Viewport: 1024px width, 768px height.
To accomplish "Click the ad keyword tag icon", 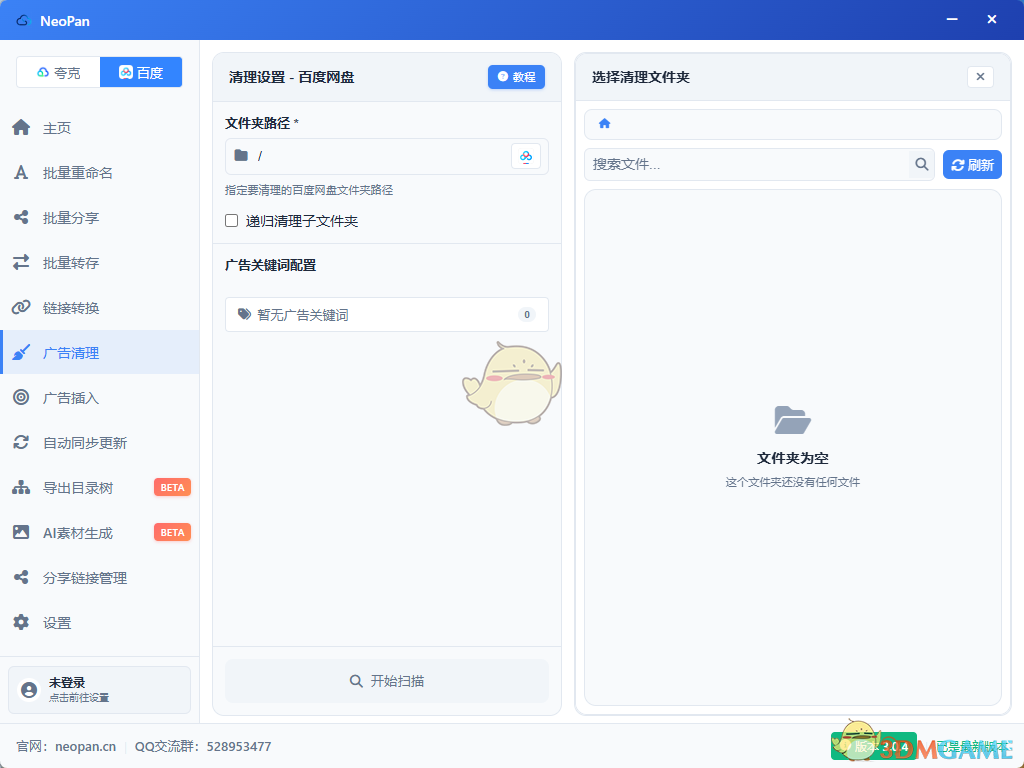I will pos(244,315).
